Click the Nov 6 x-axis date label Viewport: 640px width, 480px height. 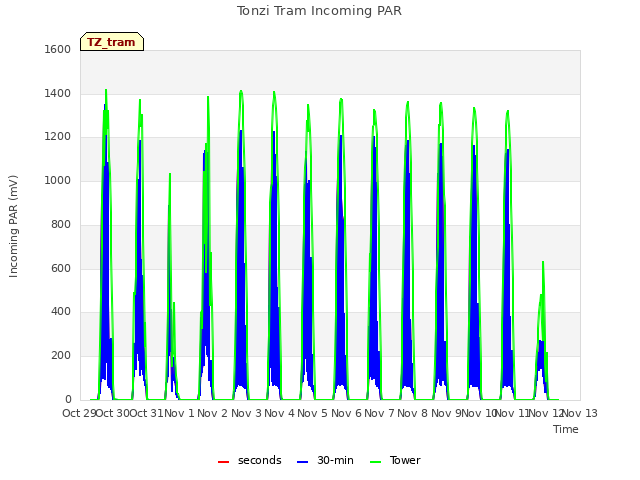[346, 413]
